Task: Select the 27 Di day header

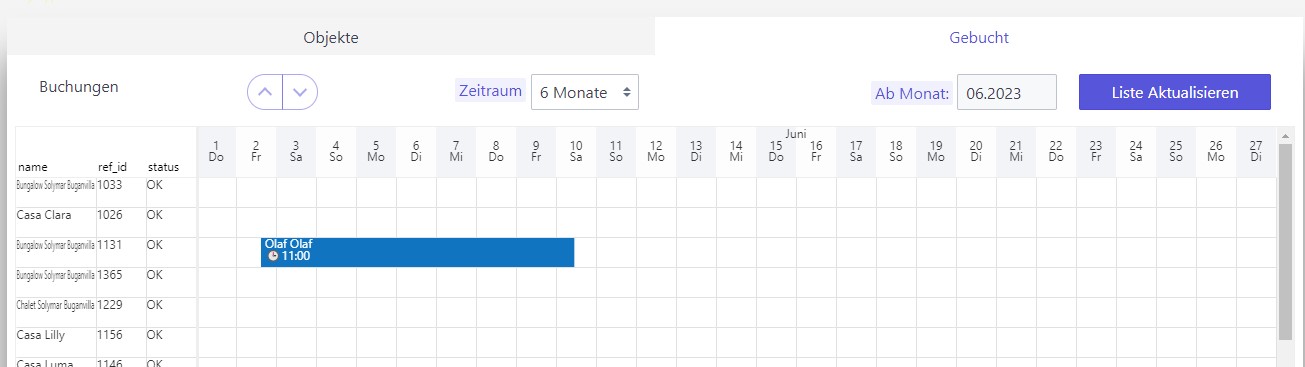Action: (x=1256, y=151)
